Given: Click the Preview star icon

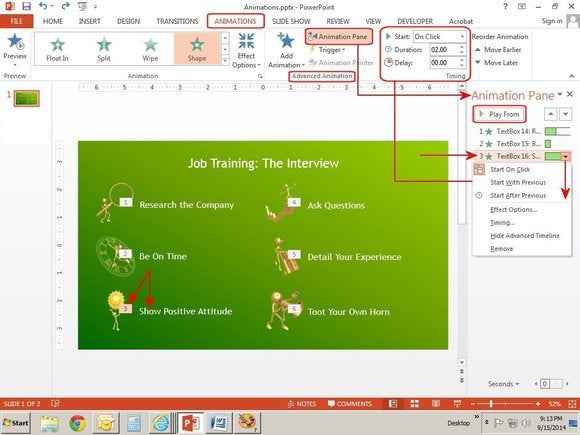Looking at the screenshot, I should click(x=15, y=41).
